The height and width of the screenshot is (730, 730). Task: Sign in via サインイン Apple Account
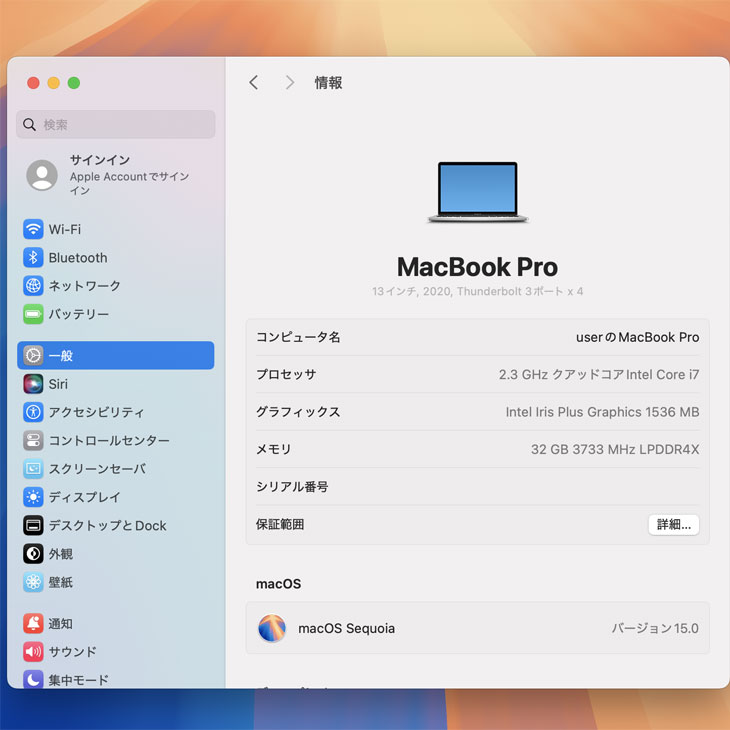point(115,175)
